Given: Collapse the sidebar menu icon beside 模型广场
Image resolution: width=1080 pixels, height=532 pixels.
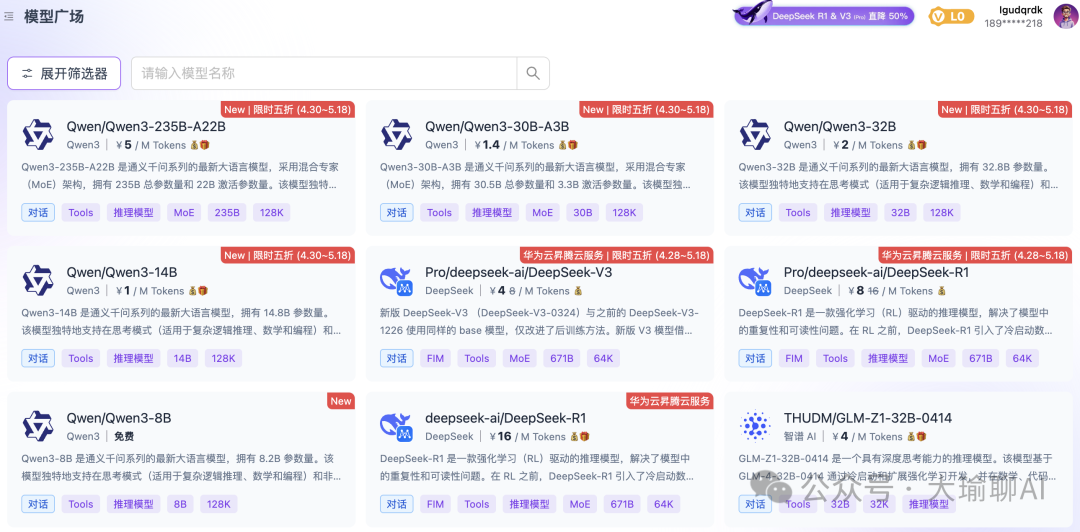Looking at the screenshot, I should point(8,17).
